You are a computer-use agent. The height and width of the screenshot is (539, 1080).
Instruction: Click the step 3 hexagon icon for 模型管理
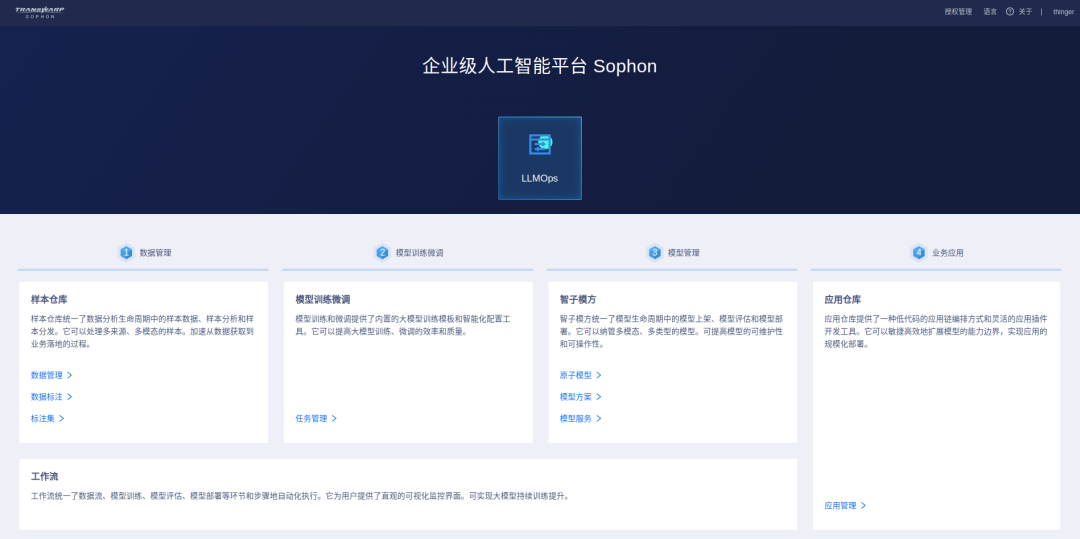point(654,253)
